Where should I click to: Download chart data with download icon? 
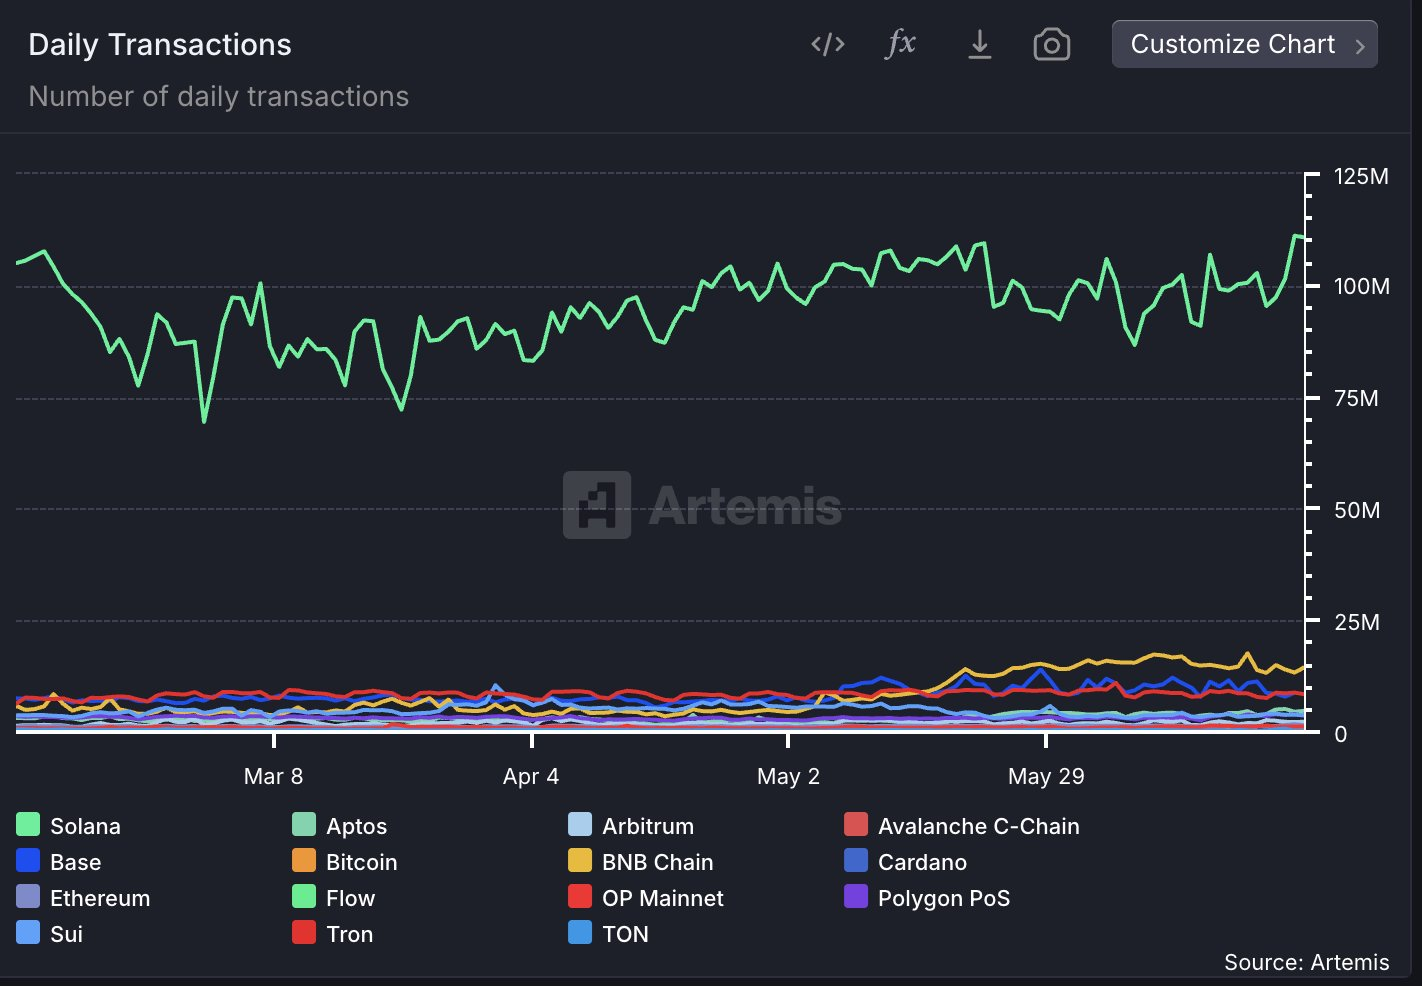pyautogui.click(x=980, y=44)
